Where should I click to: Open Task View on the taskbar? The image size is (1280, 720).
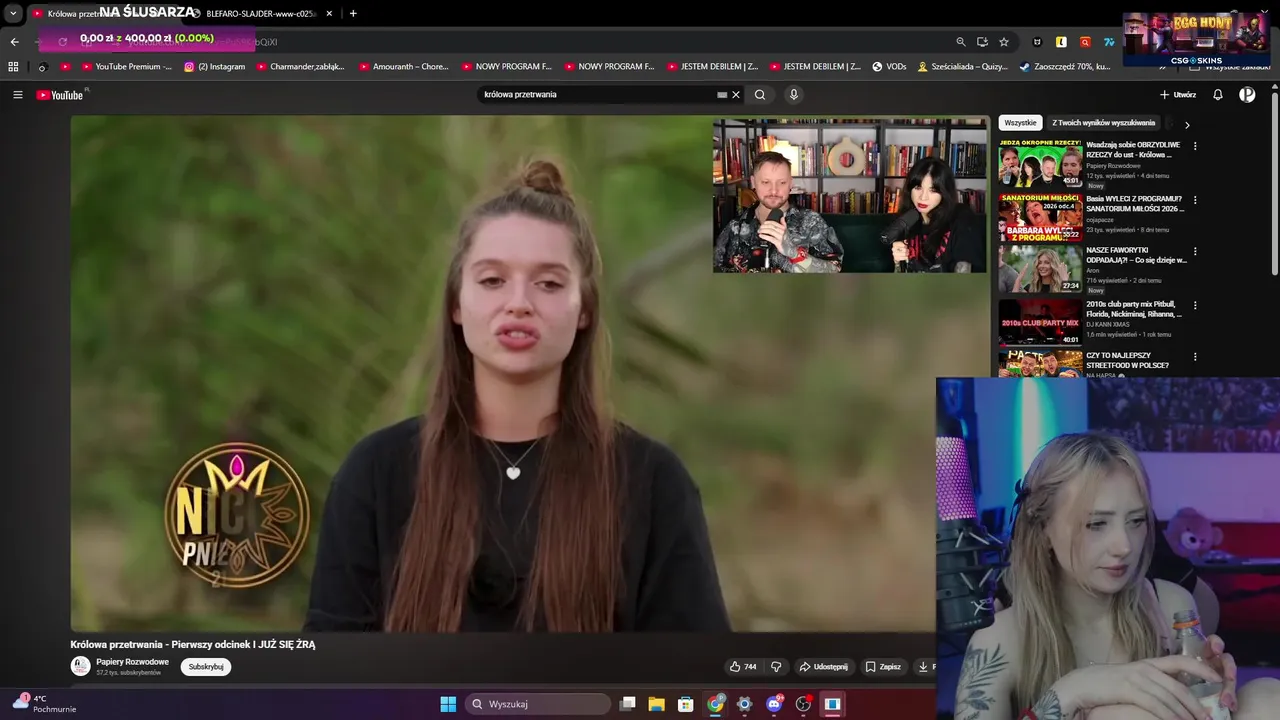point(627,704)
